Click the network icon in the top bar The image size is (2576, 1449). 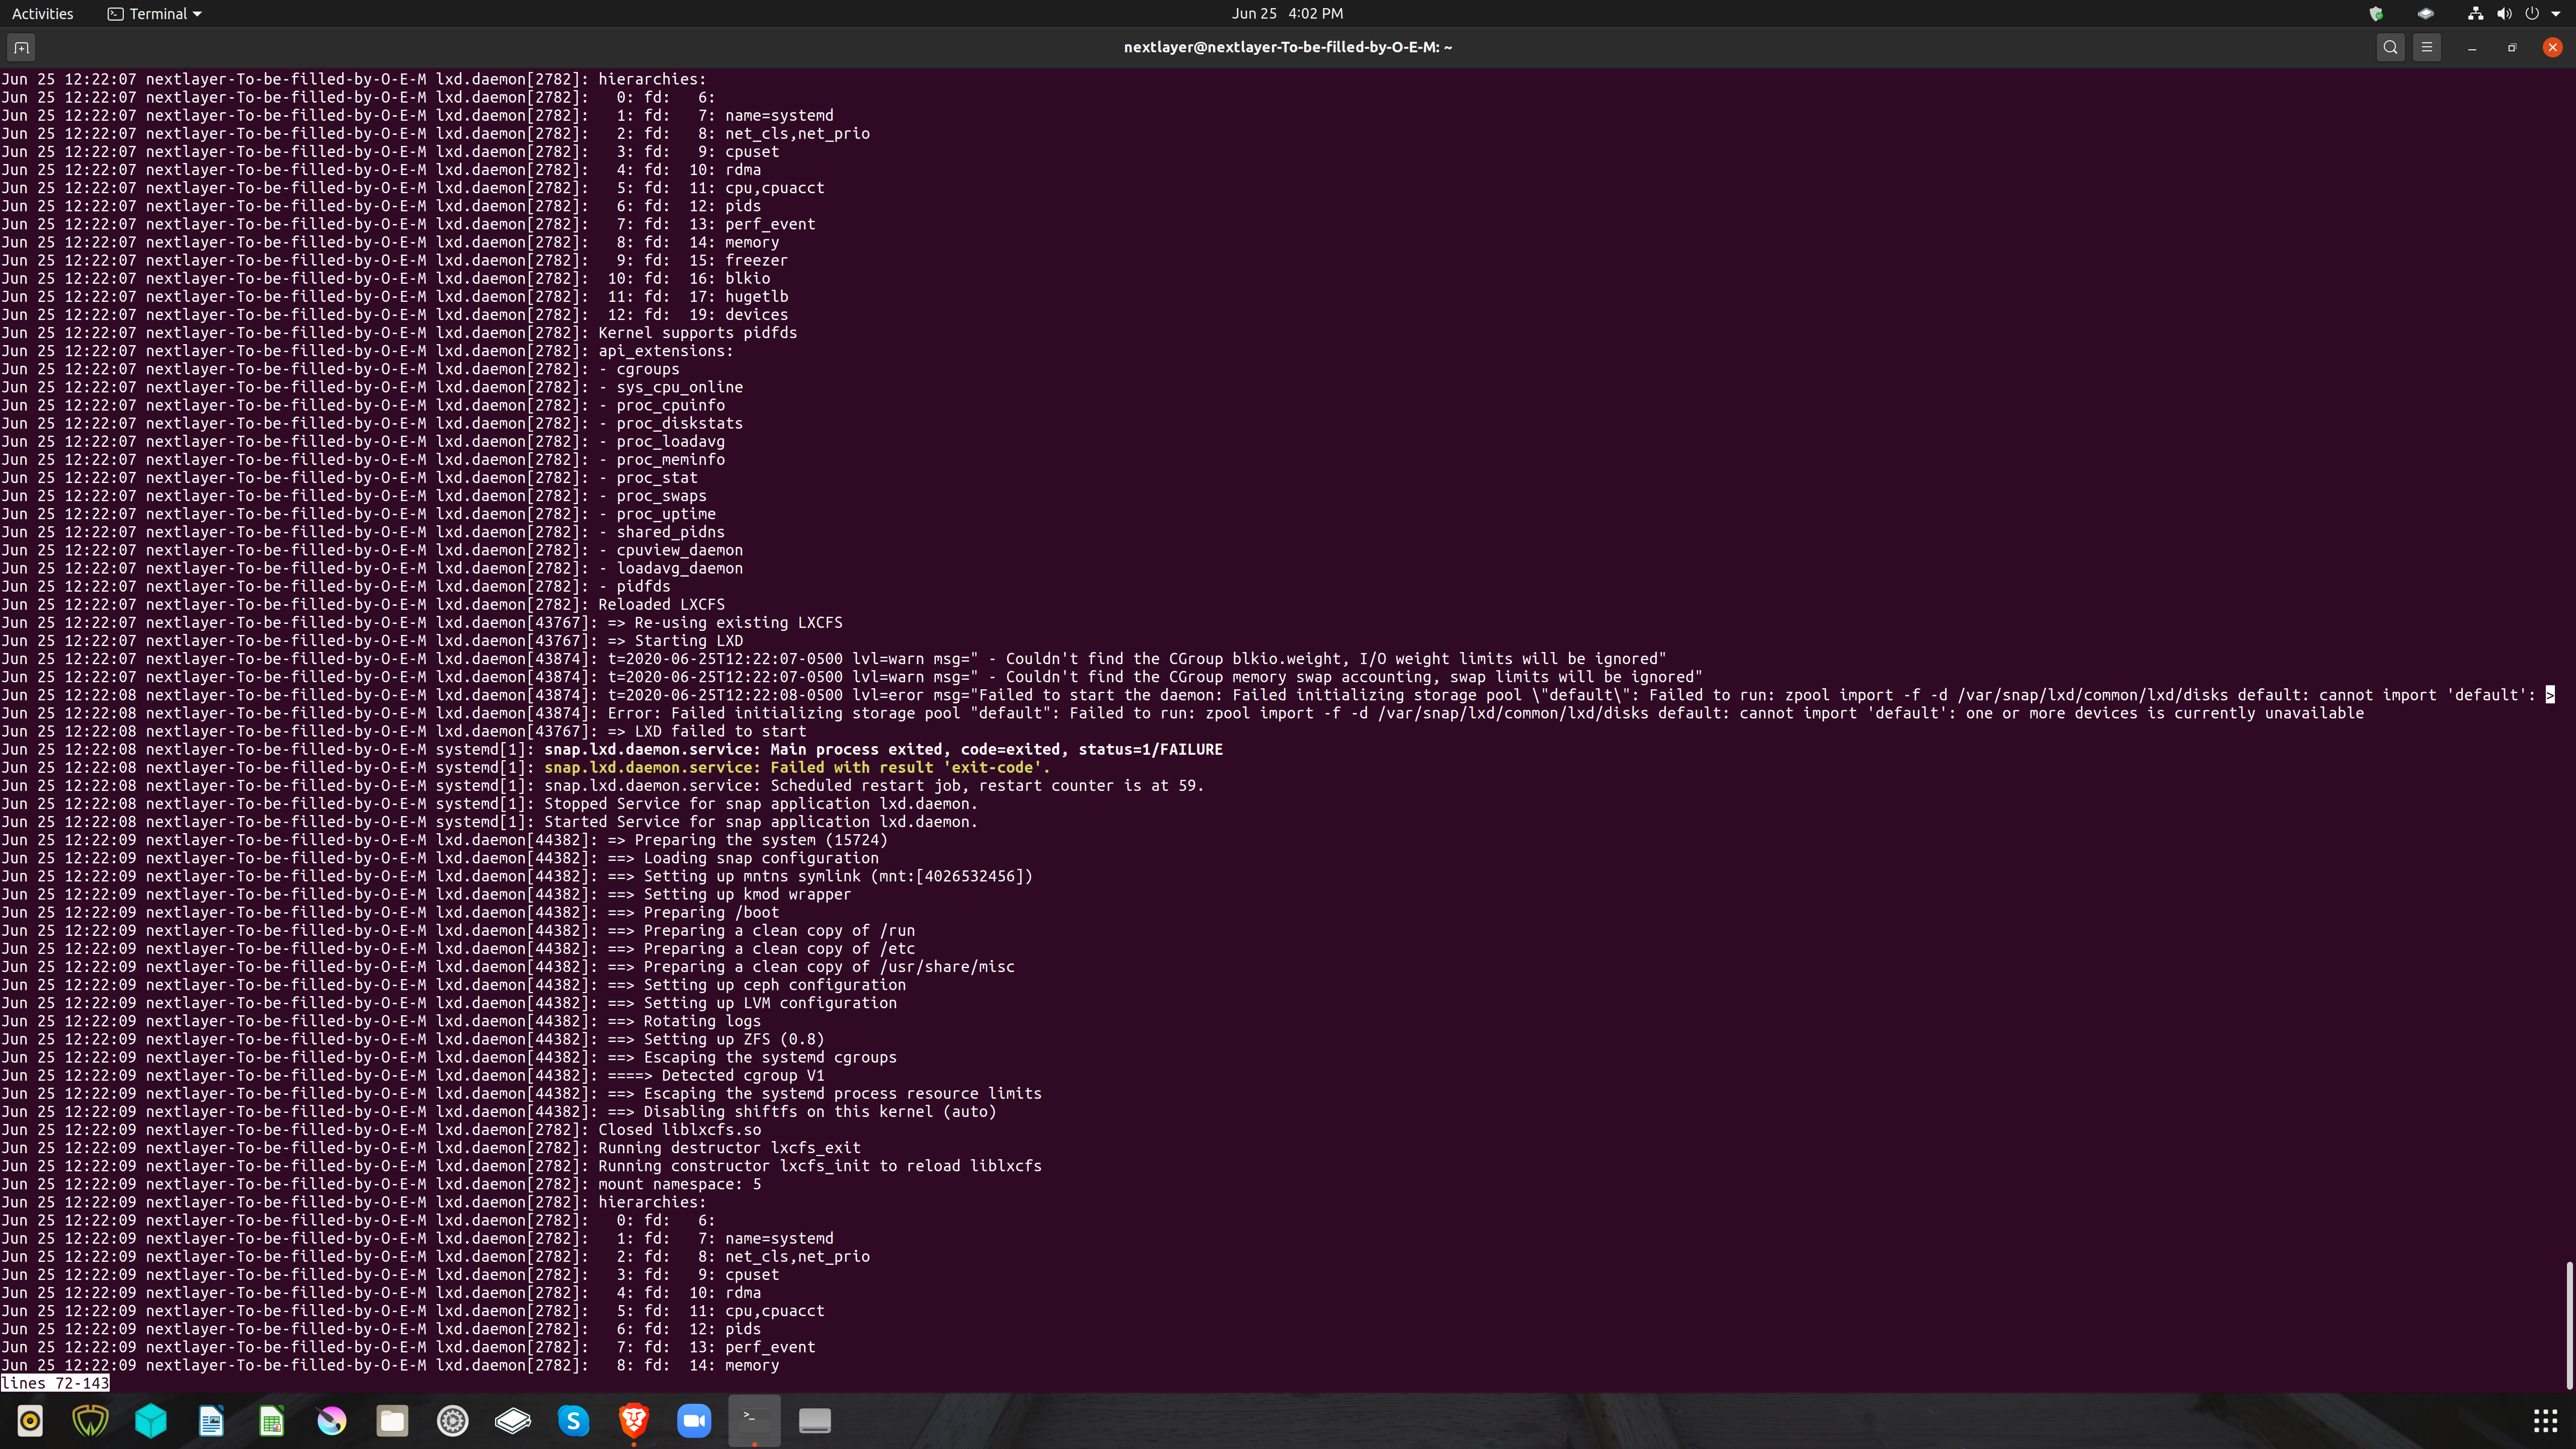click(x=2476, y=13)
